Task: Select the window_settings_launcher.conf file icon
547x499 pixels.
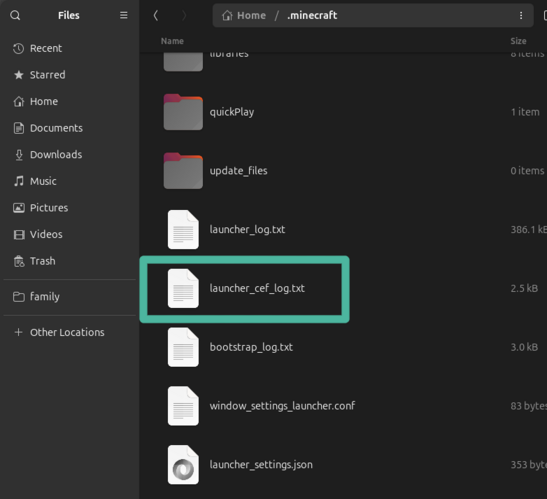Action: point(183,406)
